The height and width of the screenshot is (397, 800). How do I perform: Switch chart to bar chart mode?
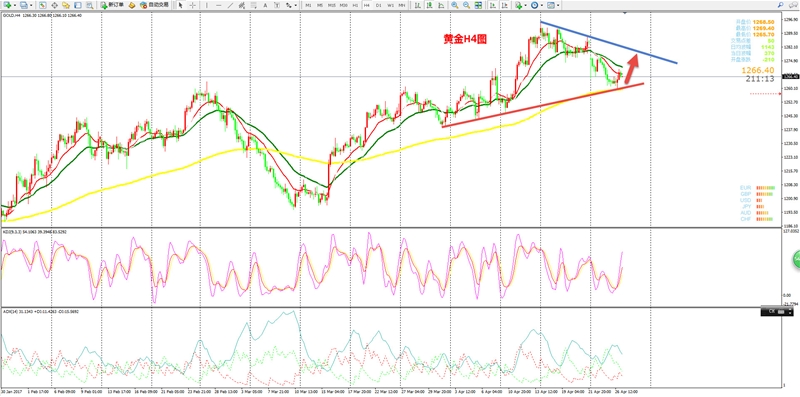coord(417,5)
